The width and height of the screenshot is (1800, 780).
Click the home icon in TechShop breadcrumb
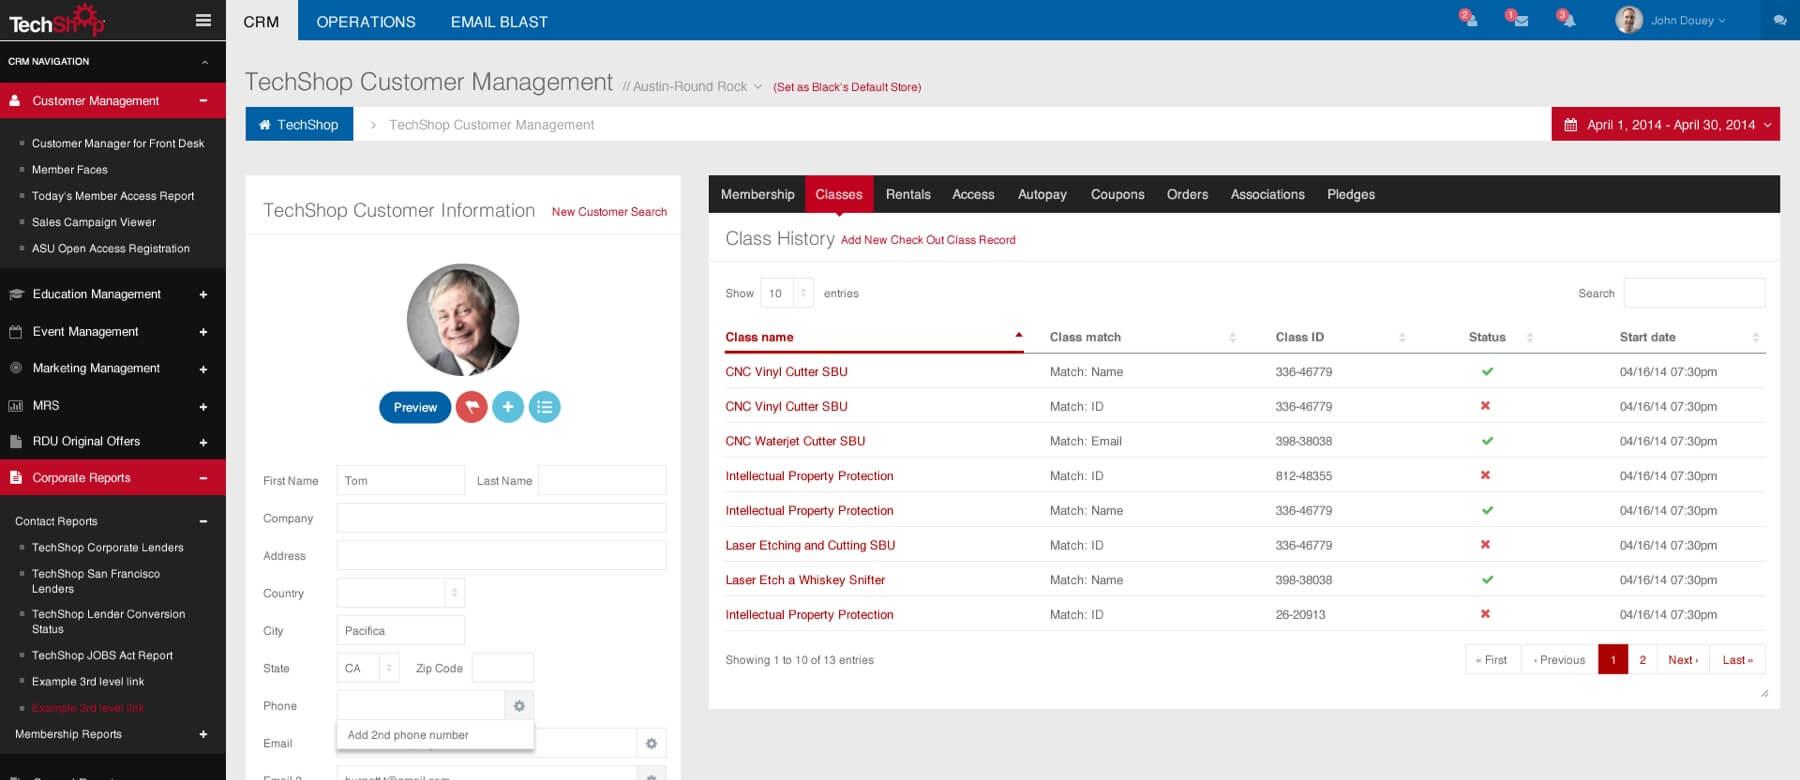tap(265, 125)
